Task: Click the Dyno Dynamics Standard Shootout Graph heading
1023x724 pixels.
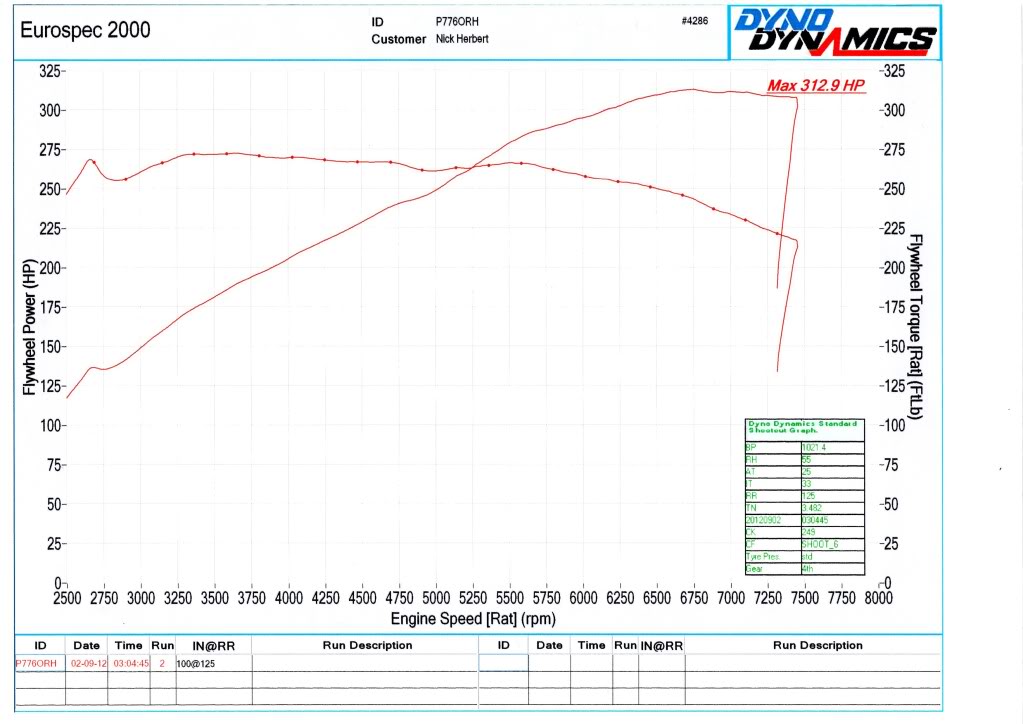Action: point(804,427)
